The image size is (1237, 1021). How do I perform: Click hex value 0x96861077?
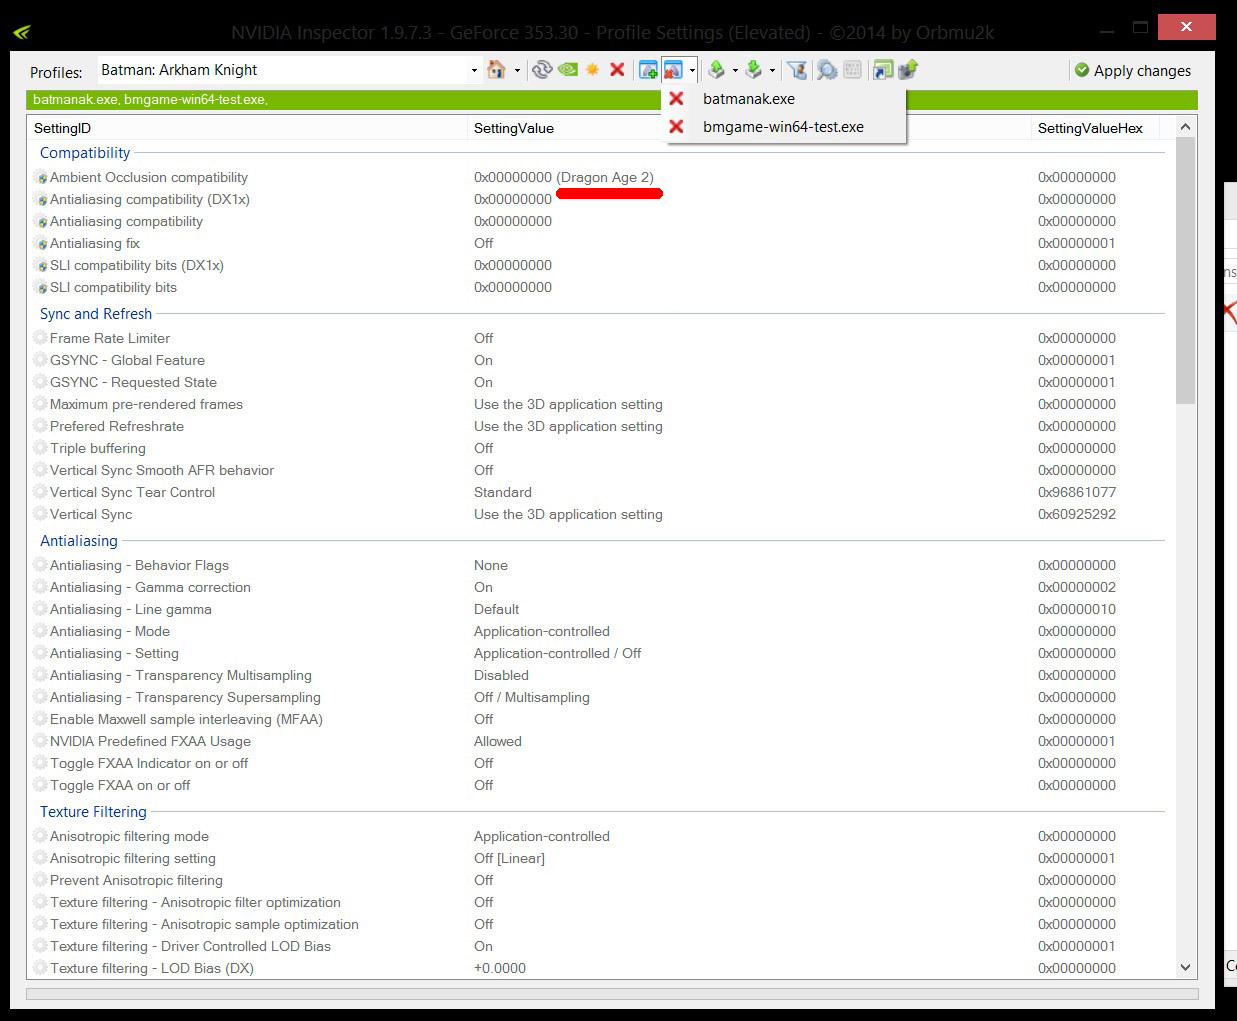[x=1077, y=492]
